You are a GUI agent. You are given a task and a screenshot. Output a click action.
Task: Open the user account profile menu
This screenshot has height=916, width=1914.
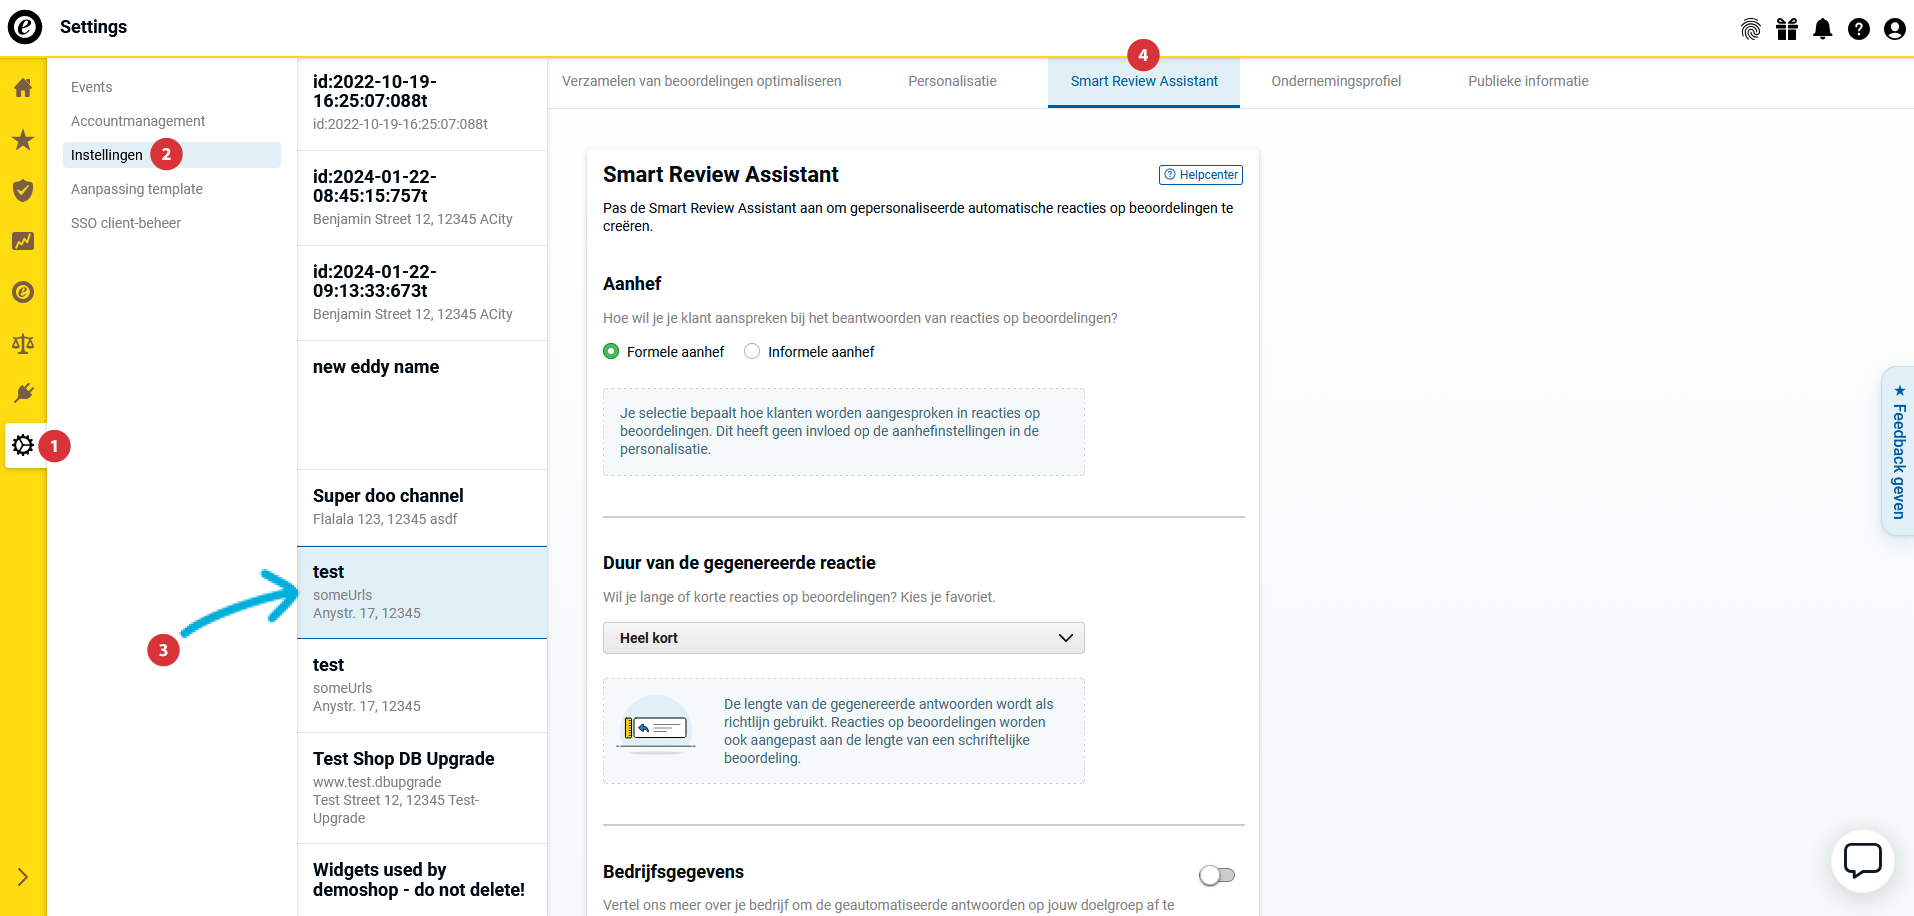click(x=1894, y=29)
